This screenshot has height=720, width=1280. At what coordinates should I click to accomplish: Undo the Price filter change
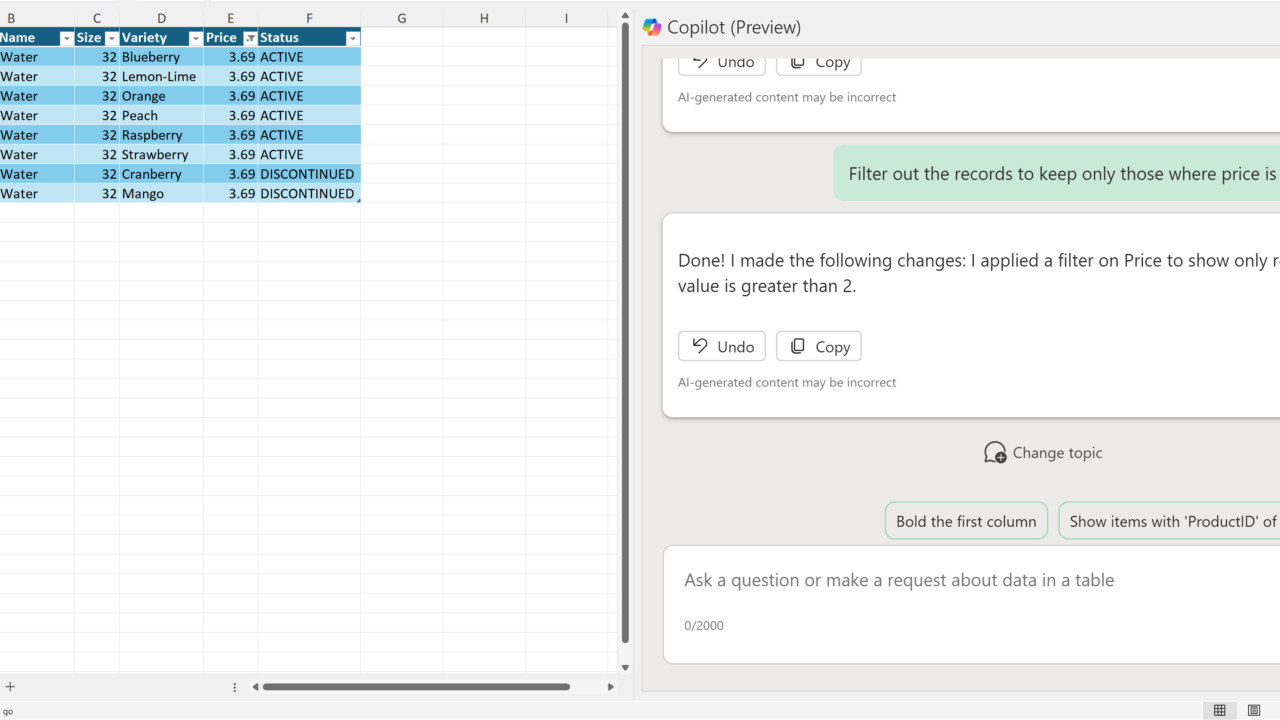722,346
